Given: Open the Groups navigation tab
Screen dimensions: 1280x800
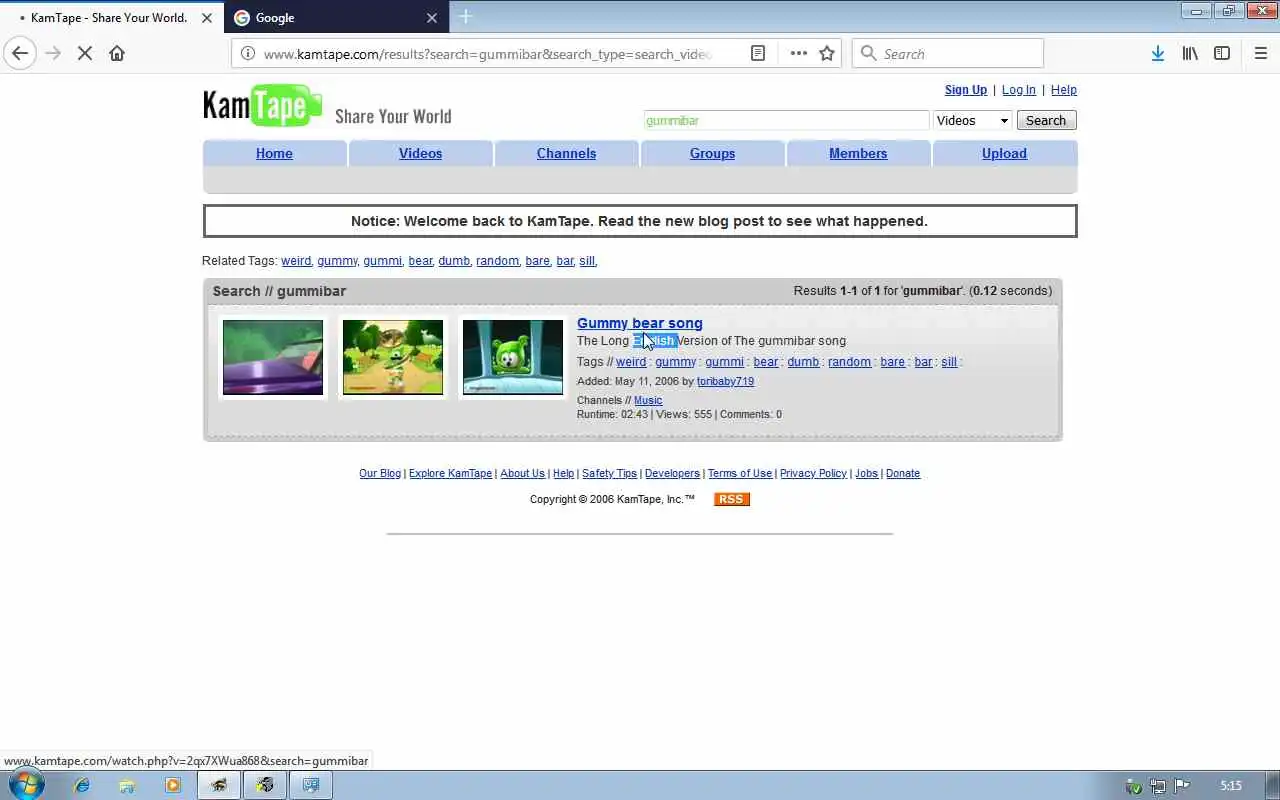Looking at the screenshot, I should click(x=712, y=153).
